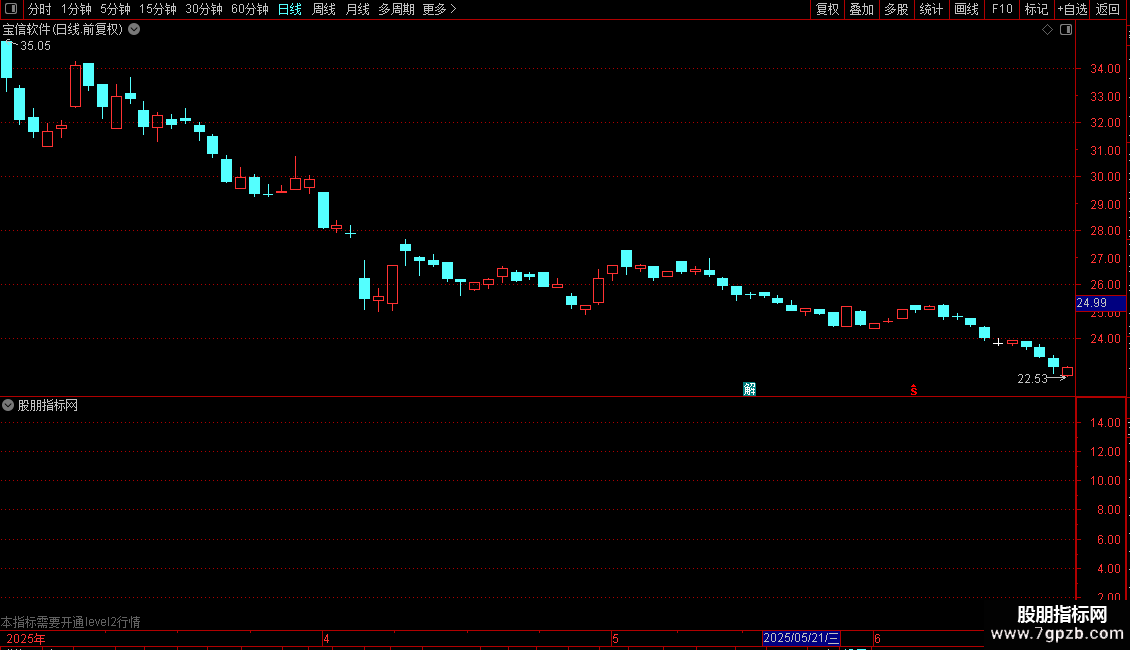Click the 2025/05/21/三 date label
Viewport: 1130px width, 650px height.
(x=801, y=638)
